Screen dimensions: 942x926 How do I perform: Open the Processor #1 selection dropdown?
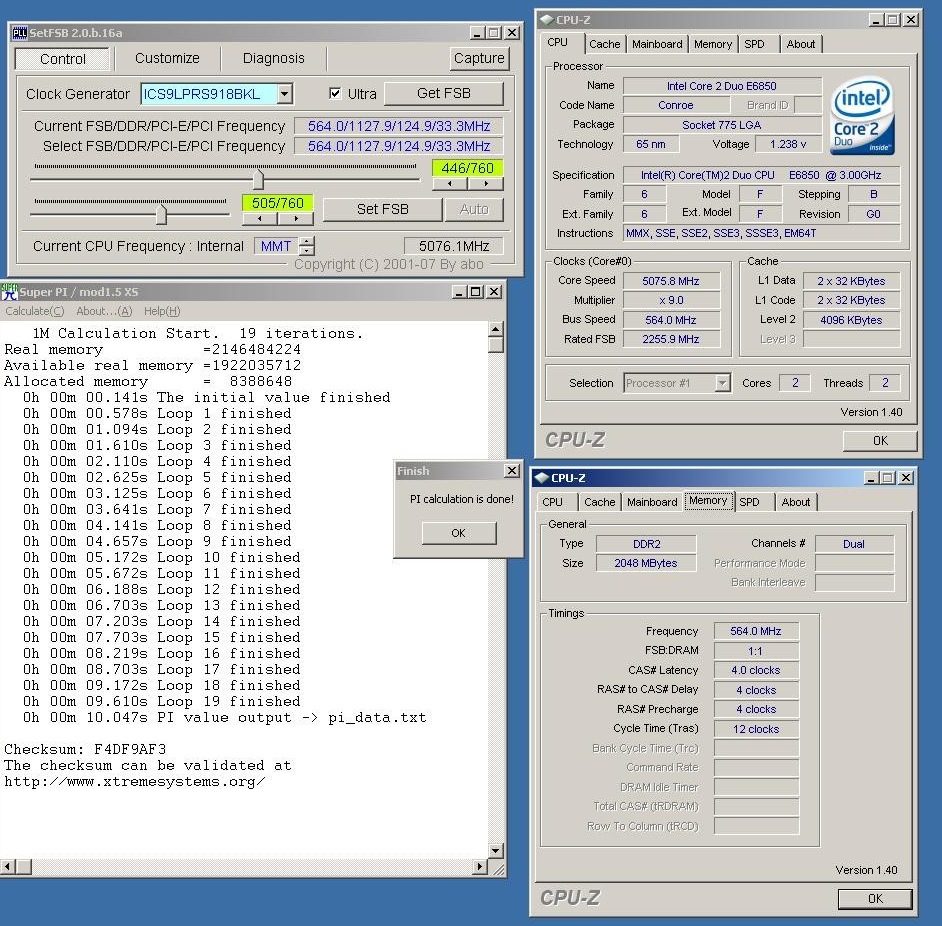coord(723,383)
